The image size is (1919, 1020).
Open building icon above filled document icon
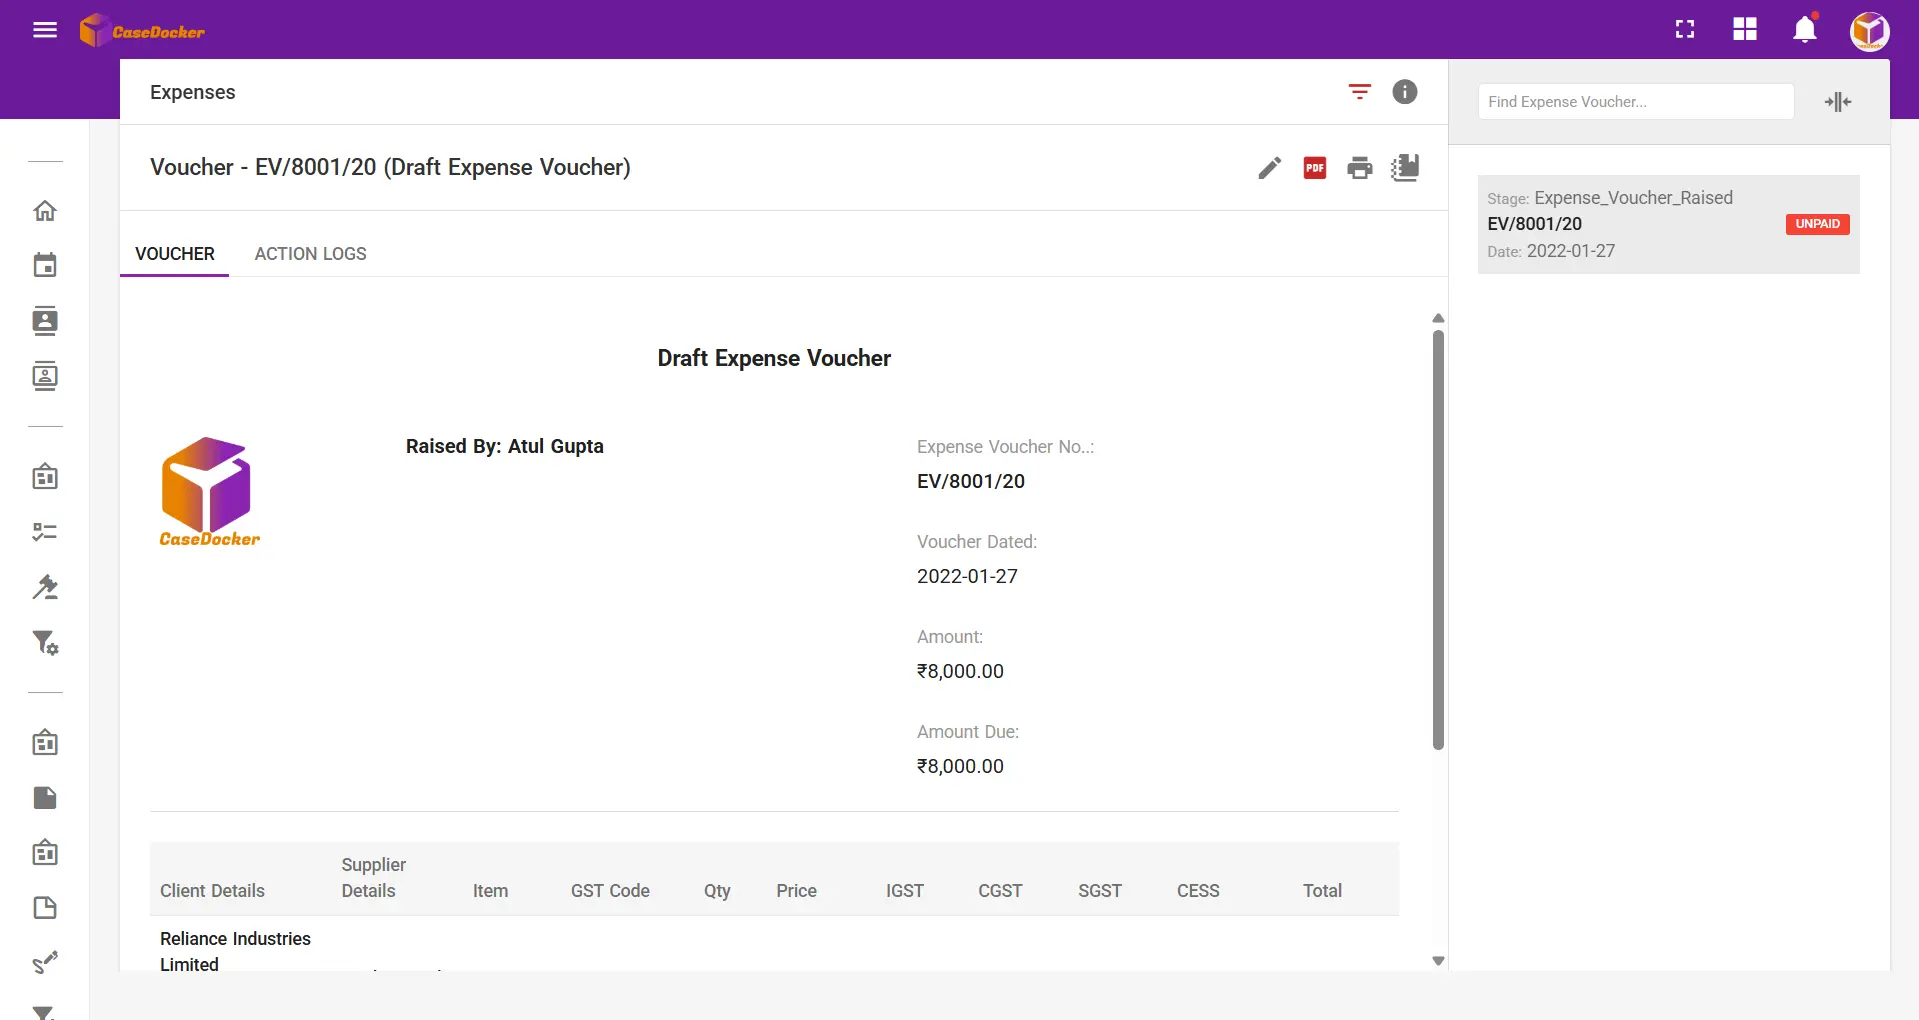coord(45,742)
